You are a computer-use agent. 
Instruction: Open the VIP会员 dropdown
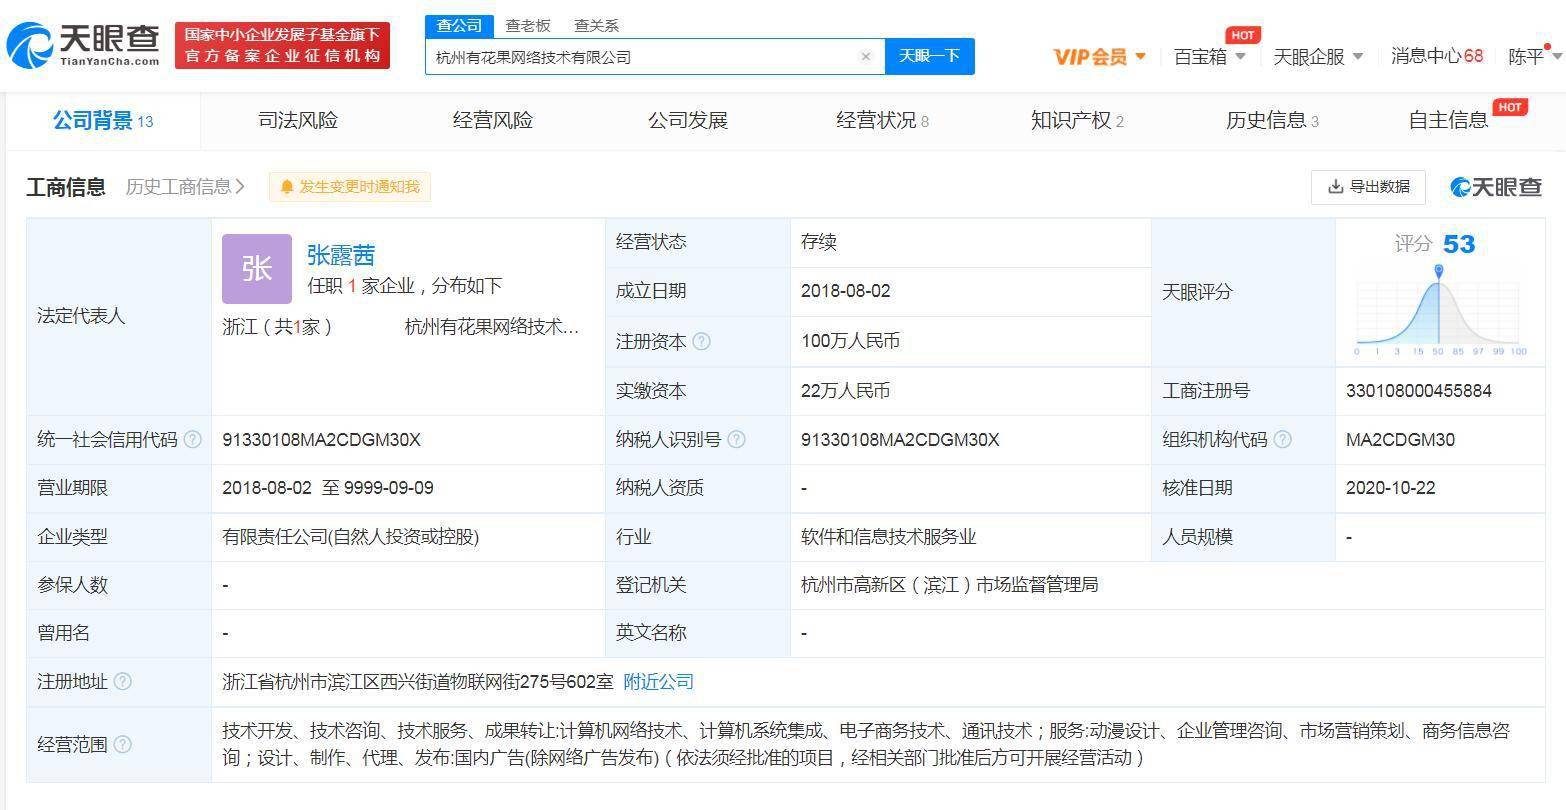(x=1099, y=56)
